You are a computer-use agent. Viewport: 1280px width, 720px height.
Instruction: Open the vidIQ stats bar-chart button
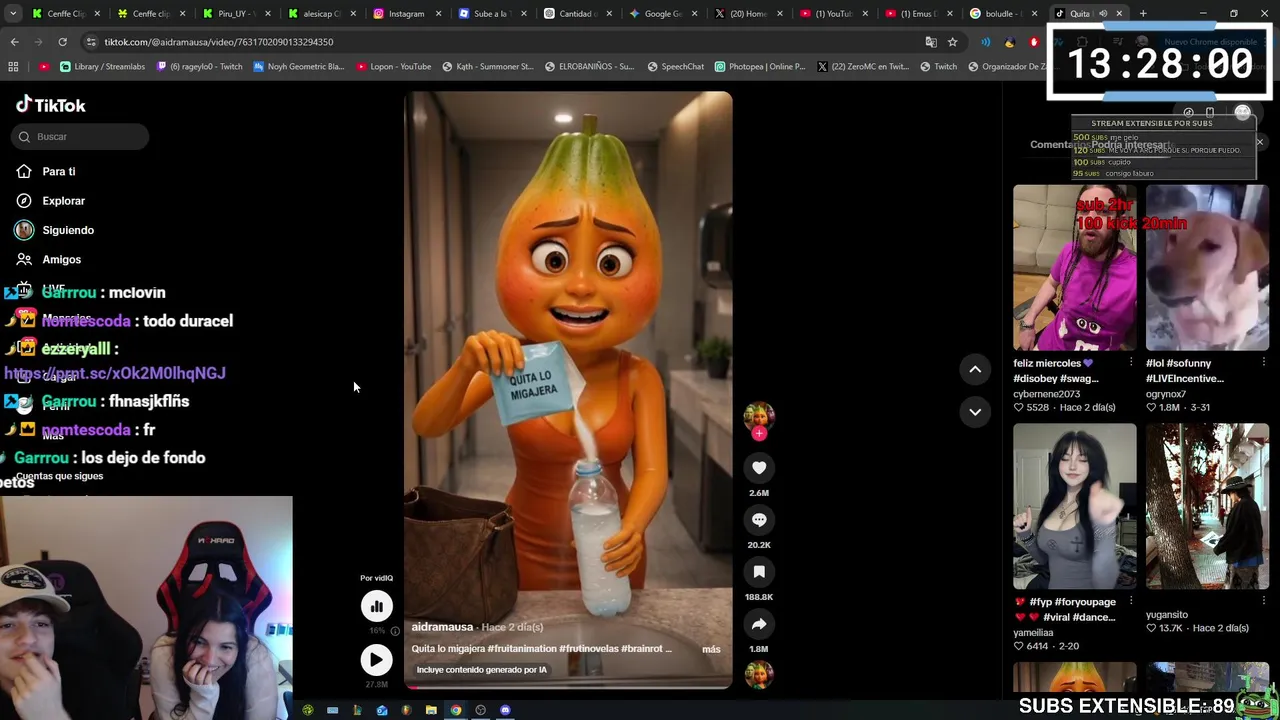coord(377,606)
